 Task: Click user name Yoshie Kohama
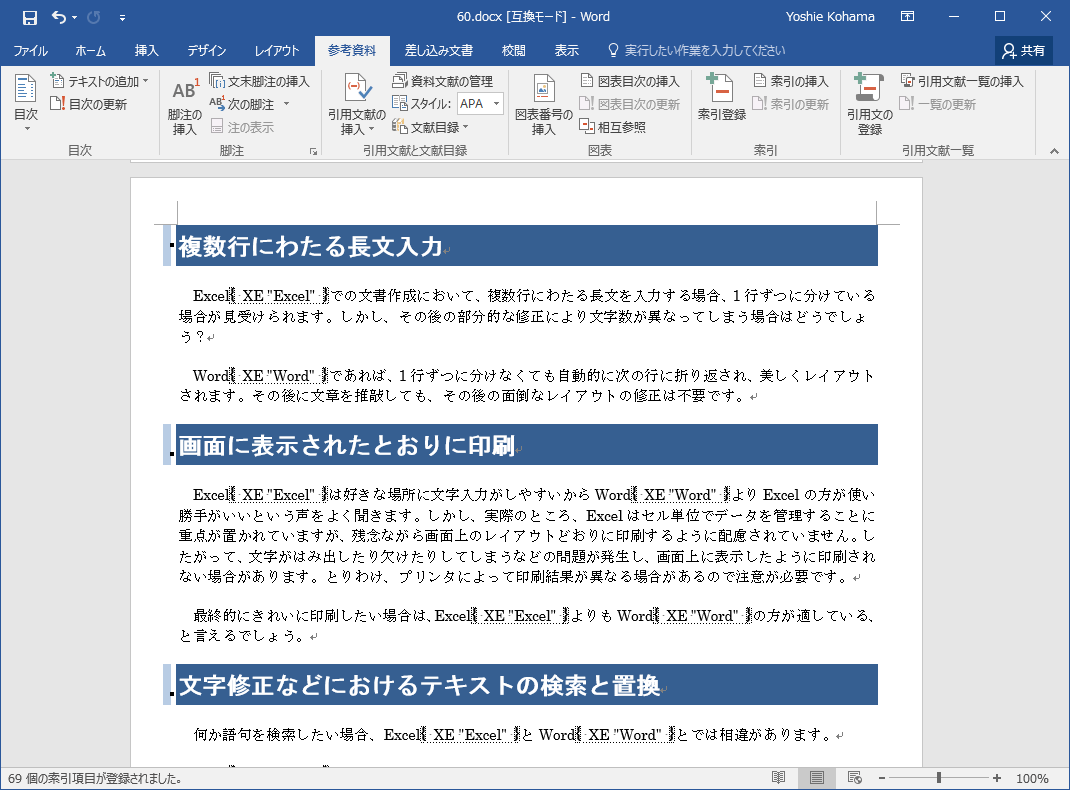[830, 16]
